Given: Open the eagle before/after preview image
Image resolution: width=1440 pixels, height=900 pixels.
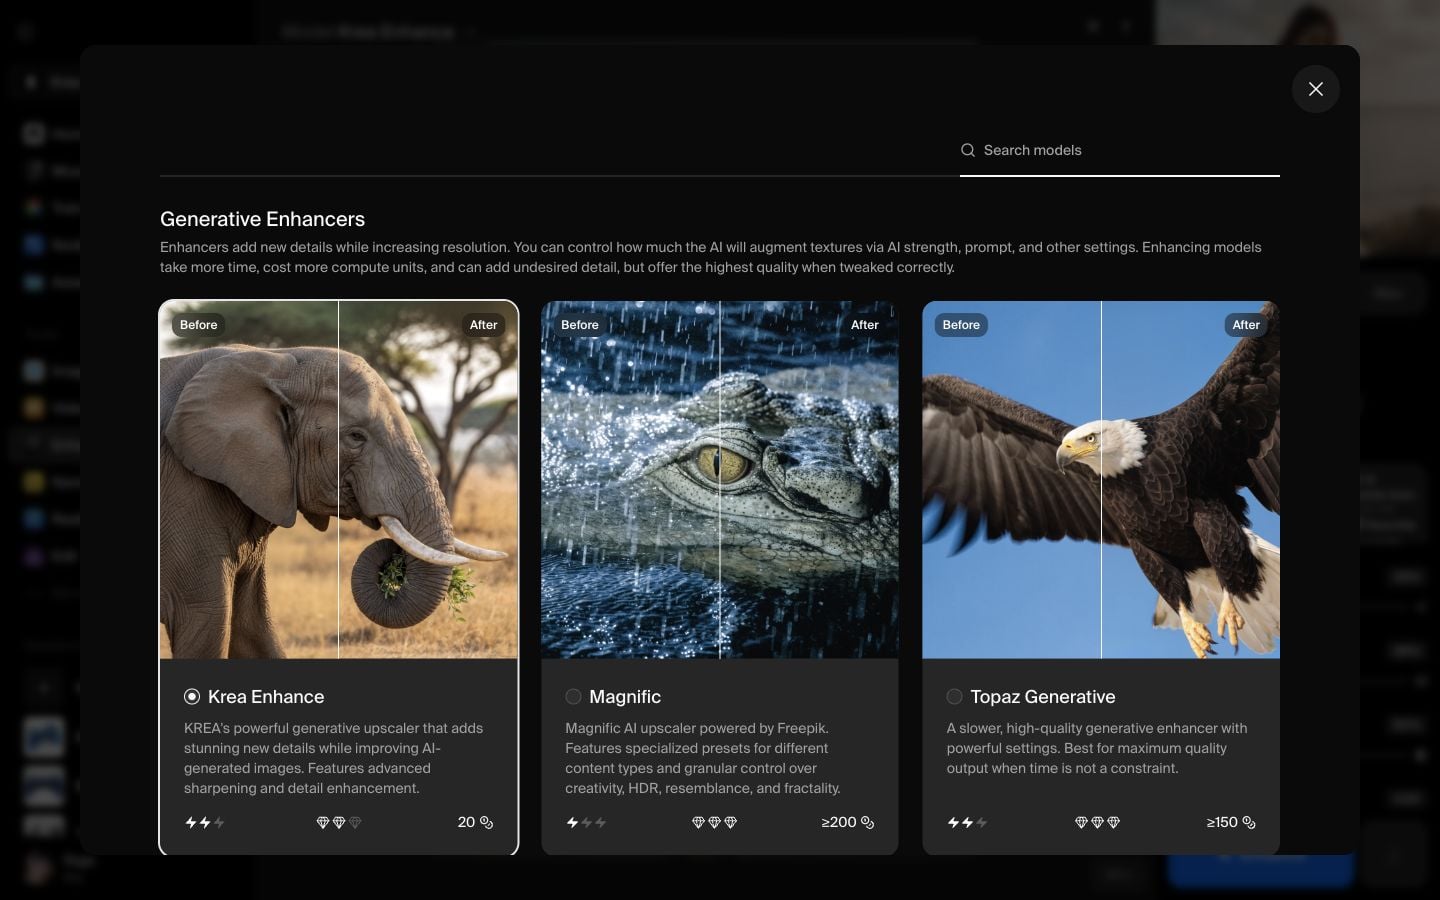Looking at the screenshot, I should click(x=1101, y=480).
